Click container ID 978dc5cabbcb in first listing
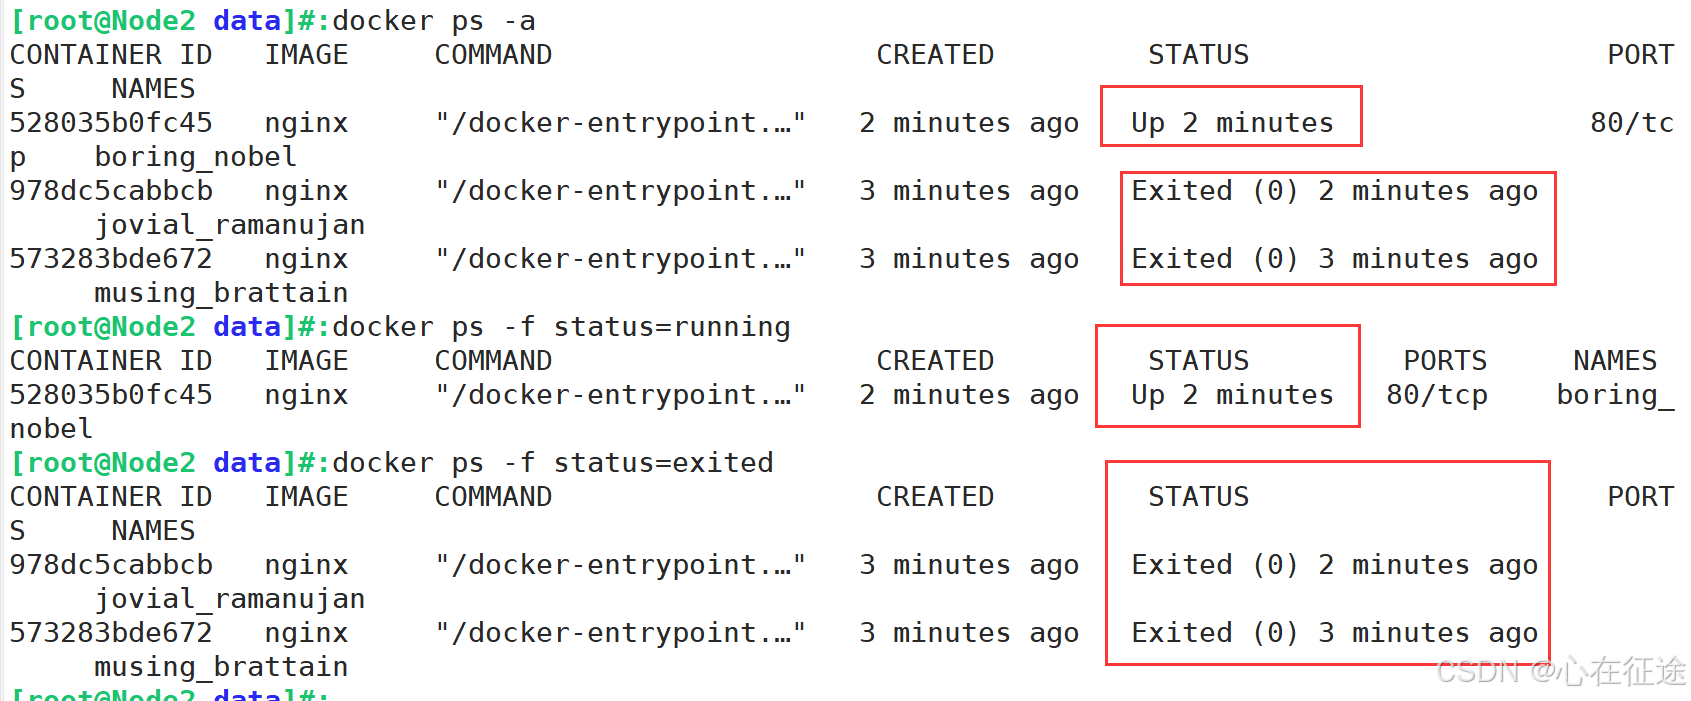 coord(111,191)
